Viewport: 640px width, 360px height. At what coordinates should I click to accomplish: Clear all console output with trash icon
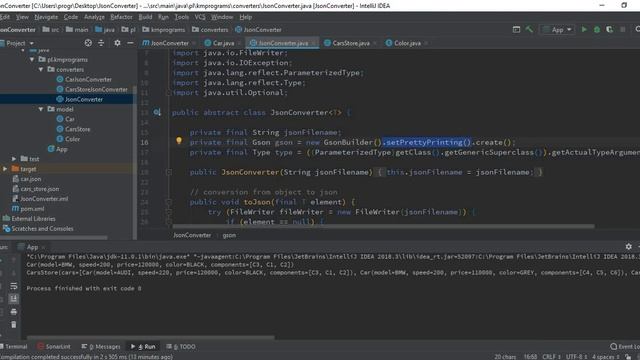13,324
